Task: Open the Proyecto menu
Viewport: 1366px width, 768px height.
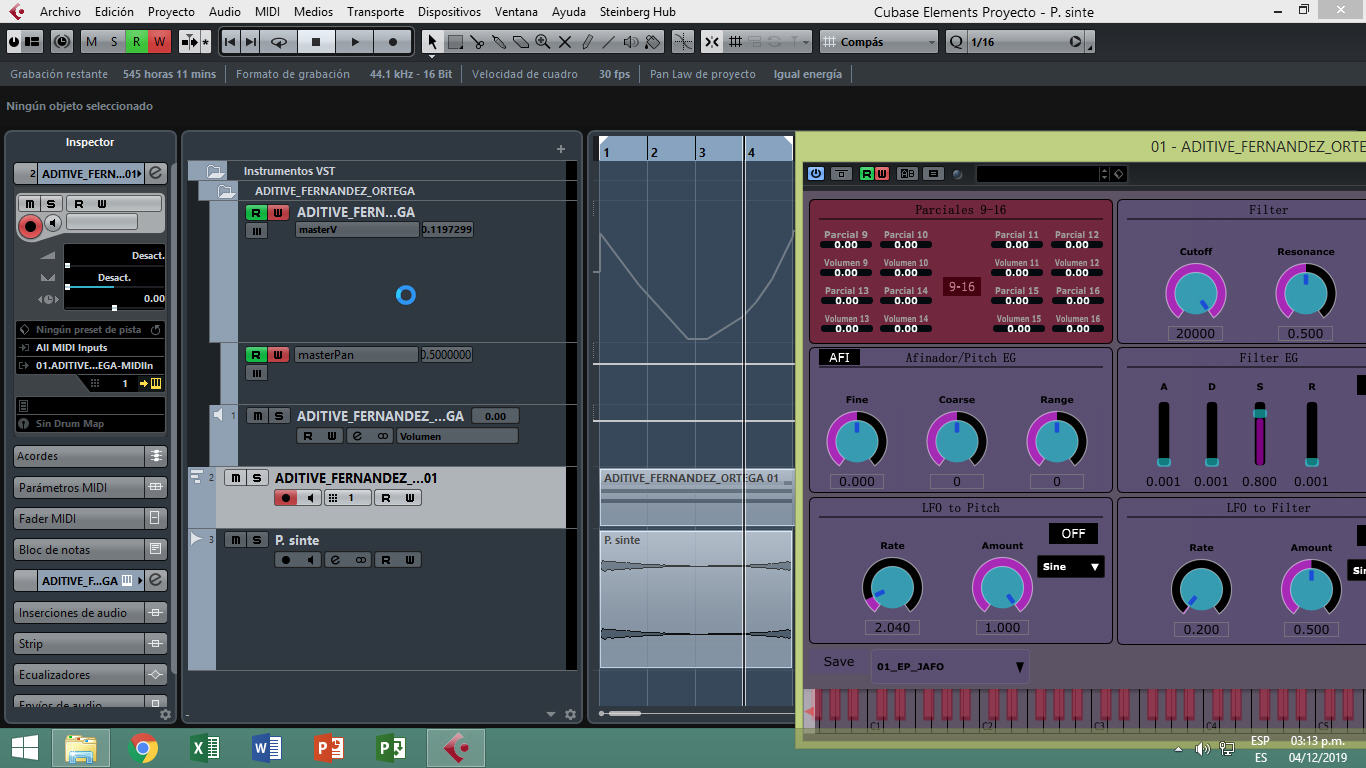Action: (171, 12)
